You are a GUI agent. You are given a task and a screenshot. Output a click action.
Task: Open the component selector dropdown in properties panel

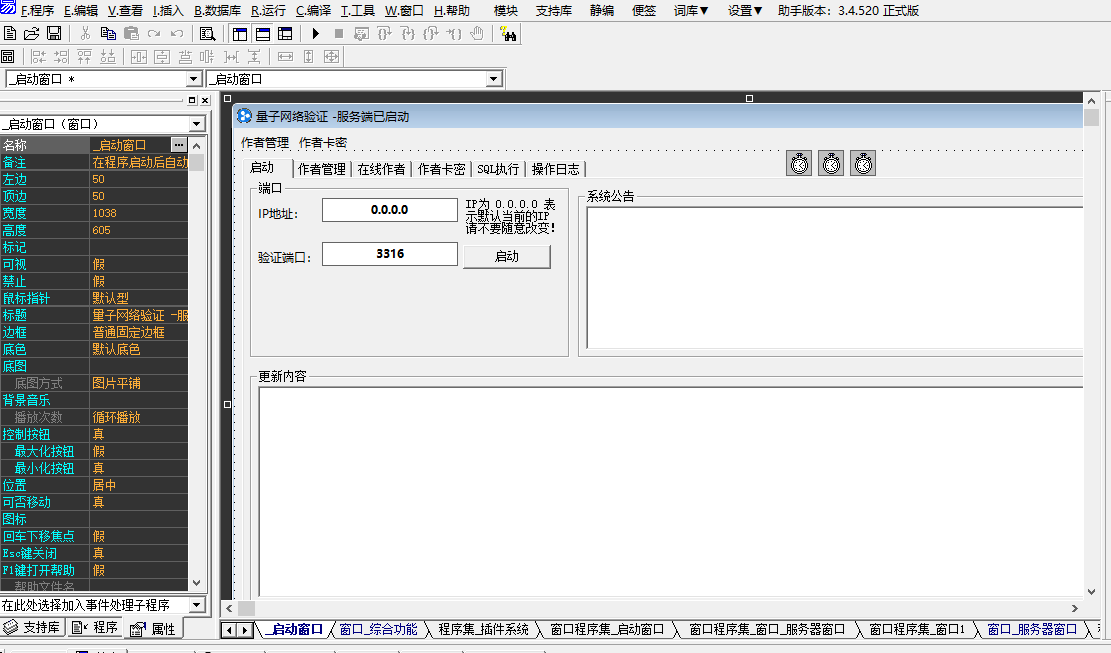click(196, 124)
